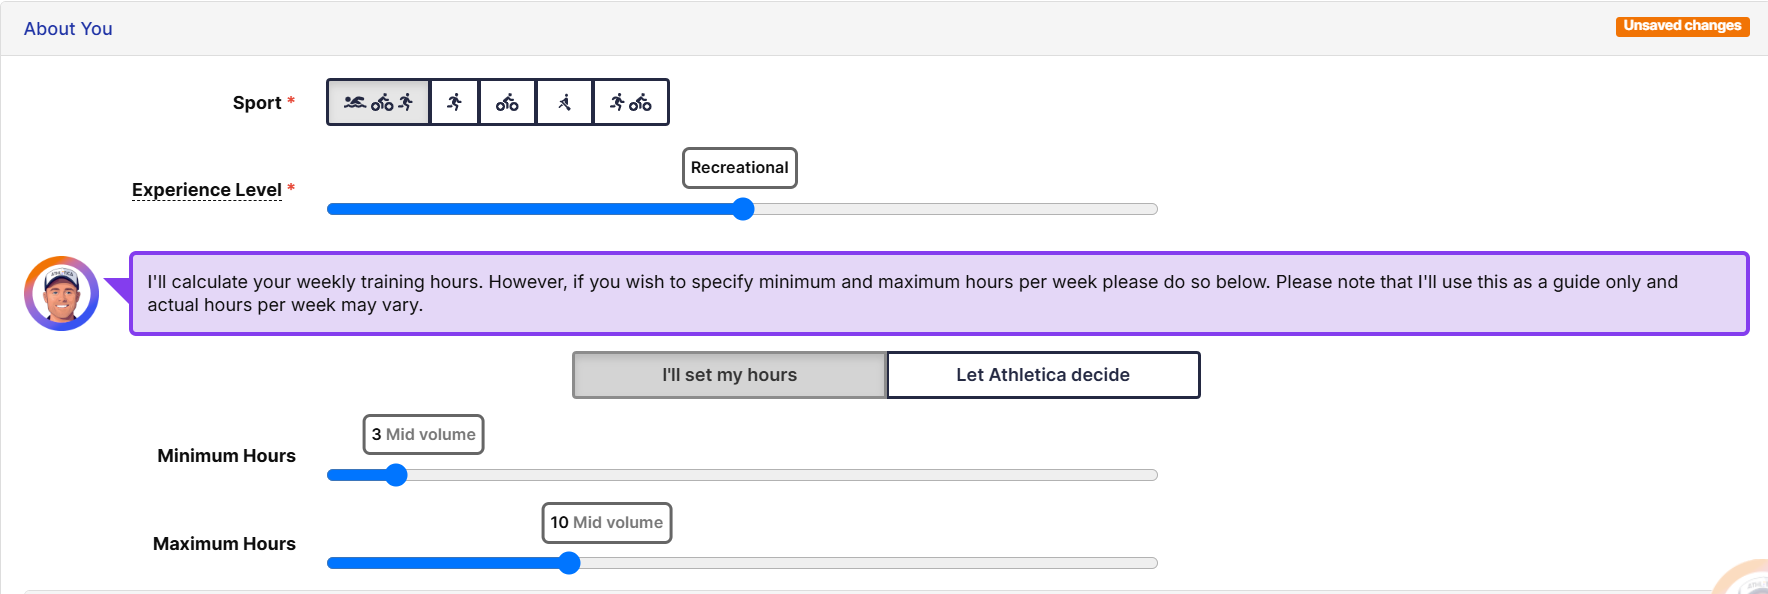Click the Minimum Hours label
This screenshot has width=1768, height=594.
point(227,456)
